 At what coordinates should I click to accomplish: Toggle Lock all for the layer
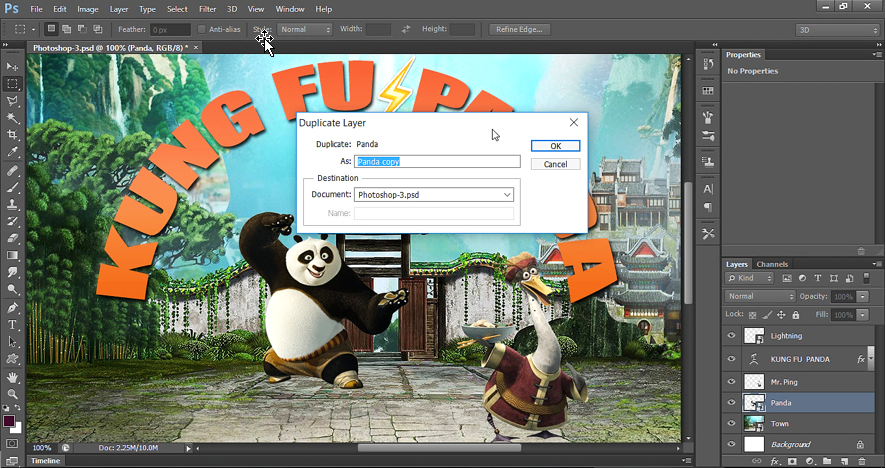(x=796, y=315)
